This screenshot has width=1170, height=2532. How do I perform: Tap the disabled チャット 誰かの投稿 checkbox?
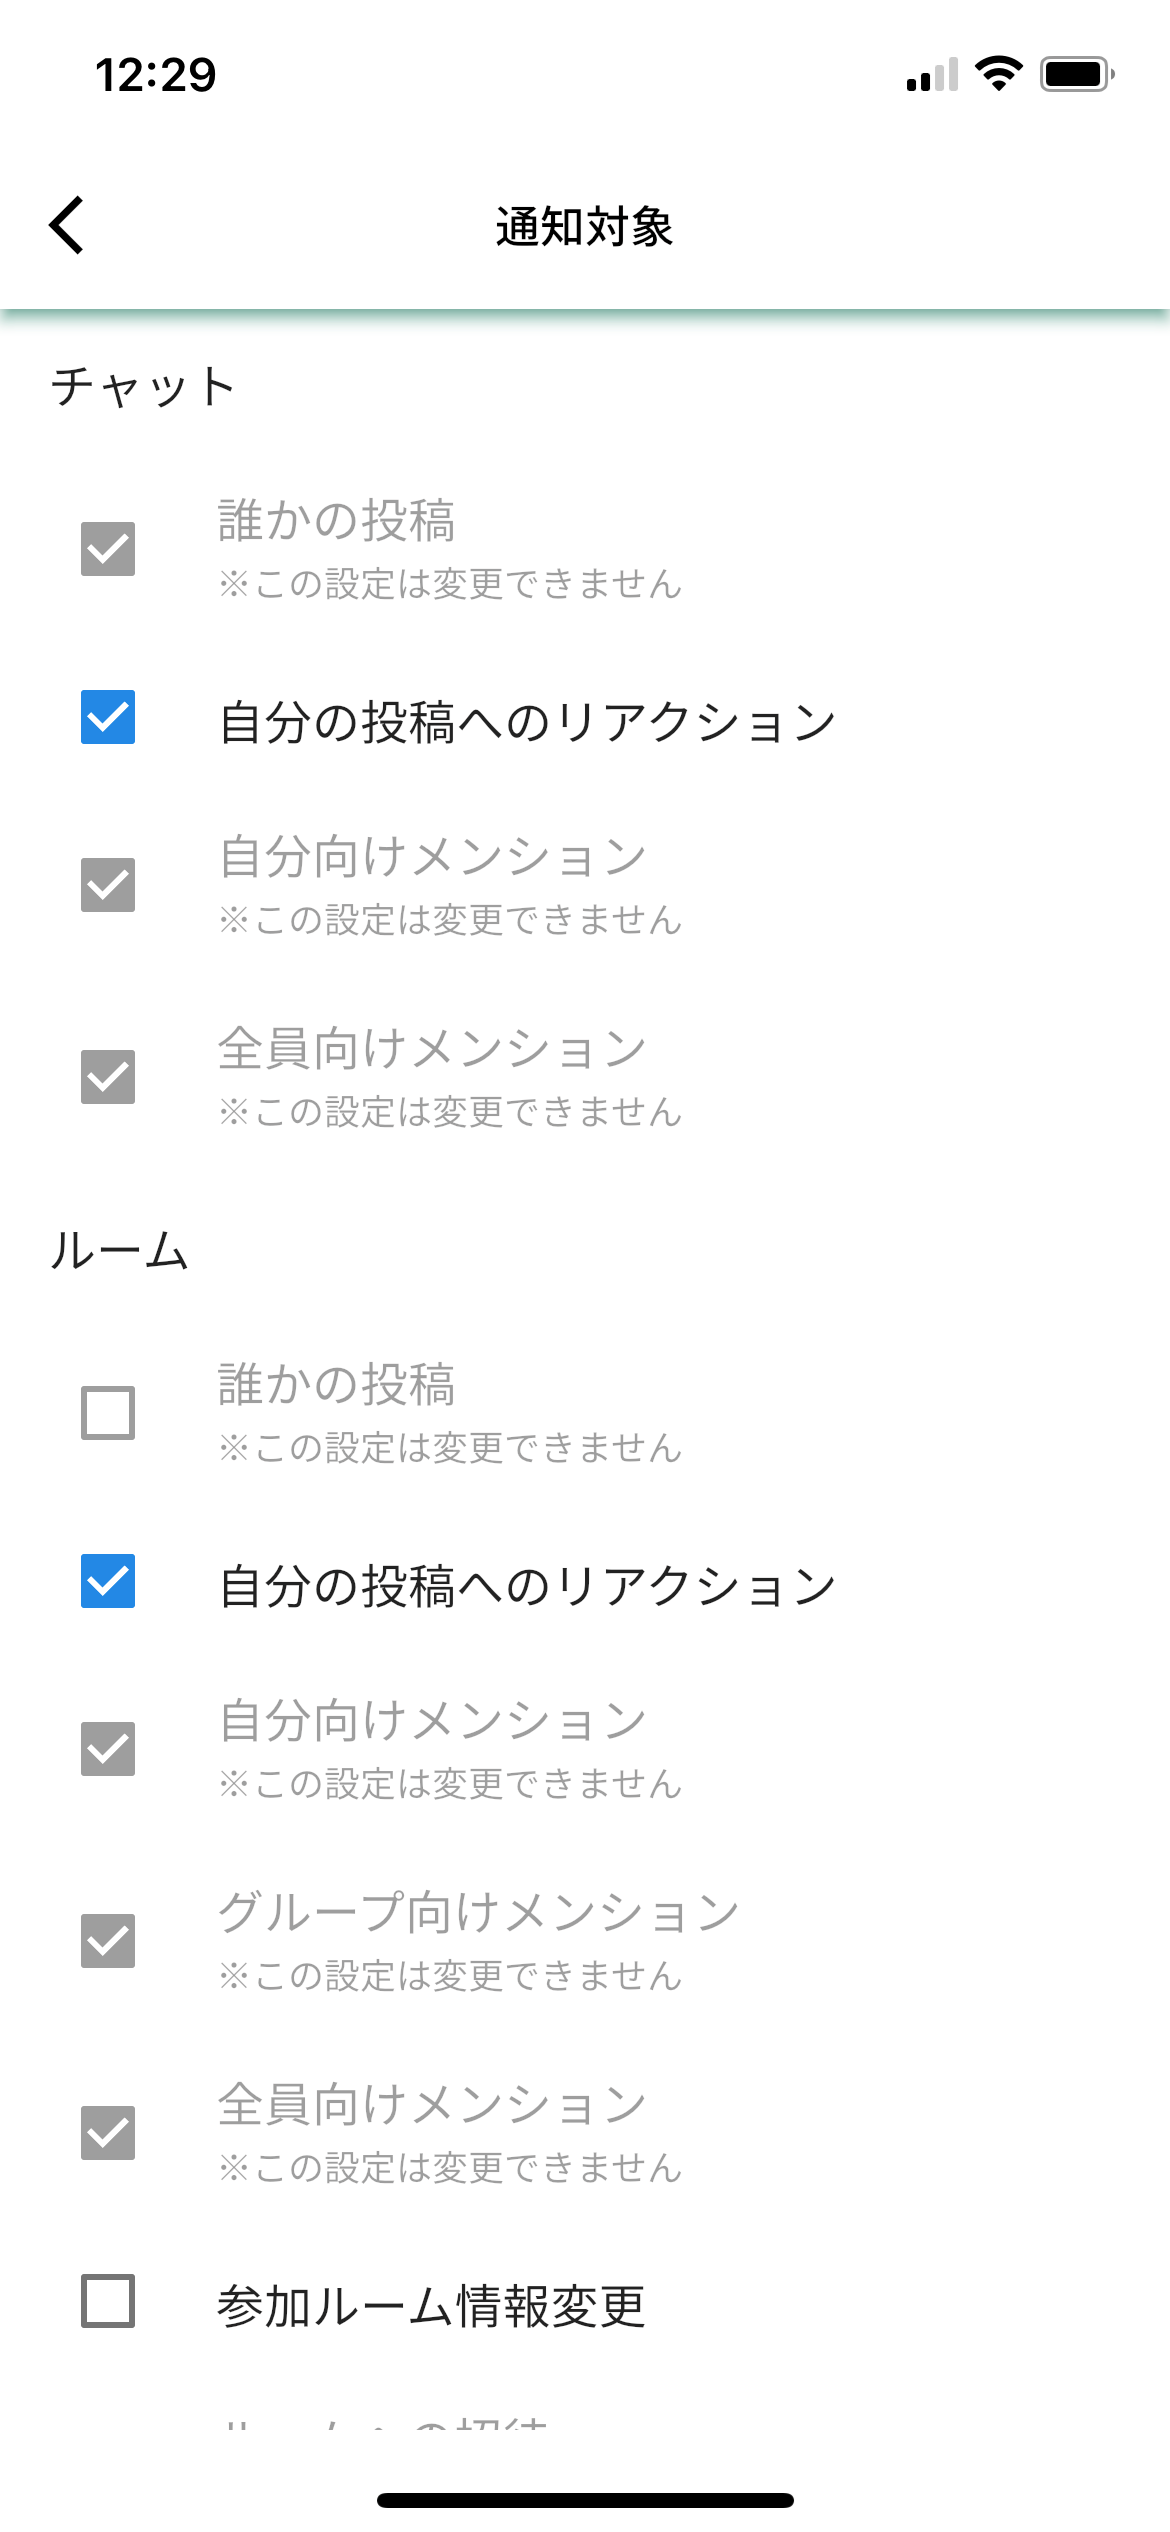[x=108, y=549]
